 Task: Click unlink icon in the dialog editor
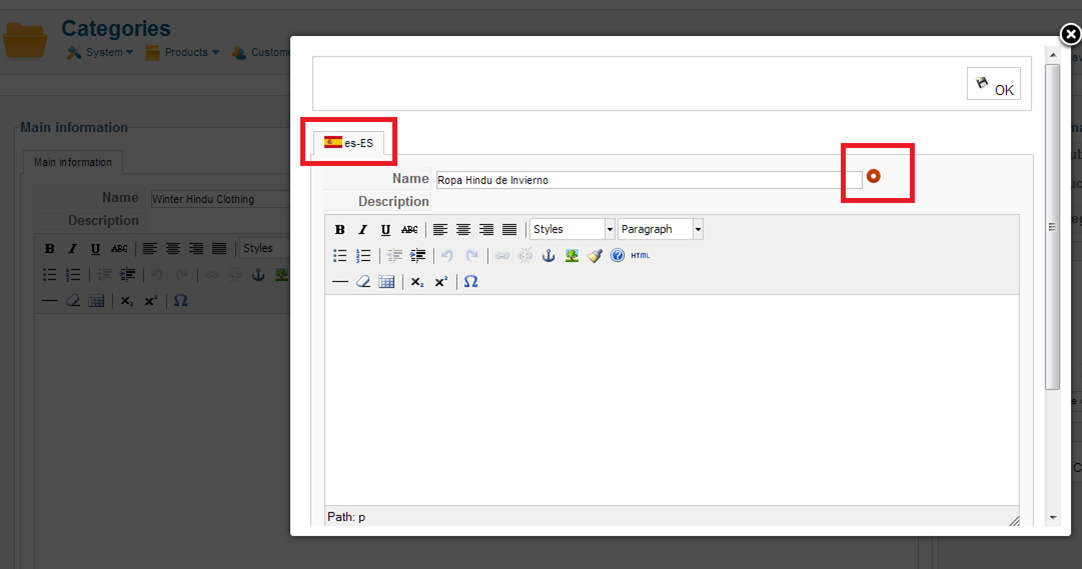(x=525, y=256)
